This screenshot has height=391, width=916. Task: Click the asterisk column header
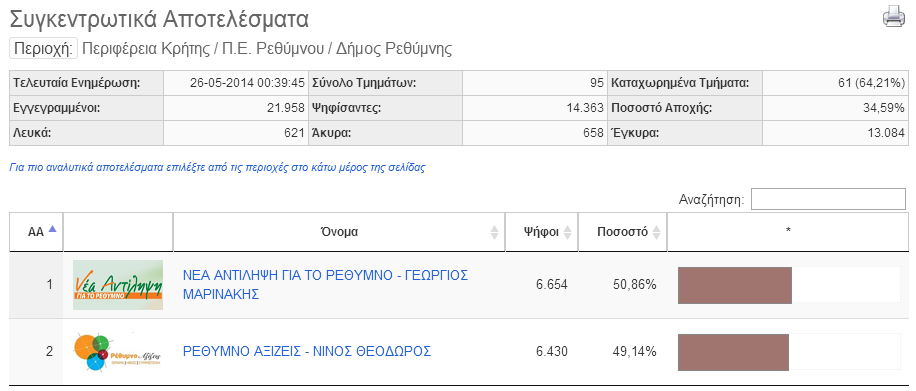788,232
